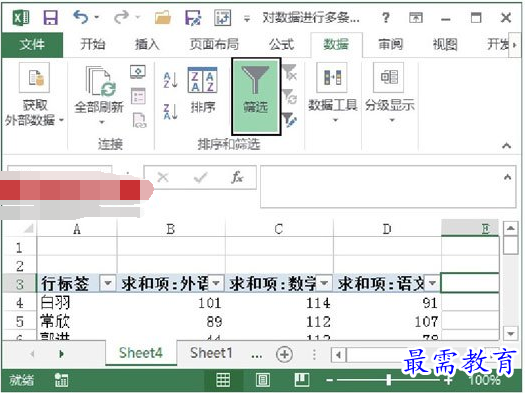
Task: Click into the formula bar input
Action: [x=382, y=186]
